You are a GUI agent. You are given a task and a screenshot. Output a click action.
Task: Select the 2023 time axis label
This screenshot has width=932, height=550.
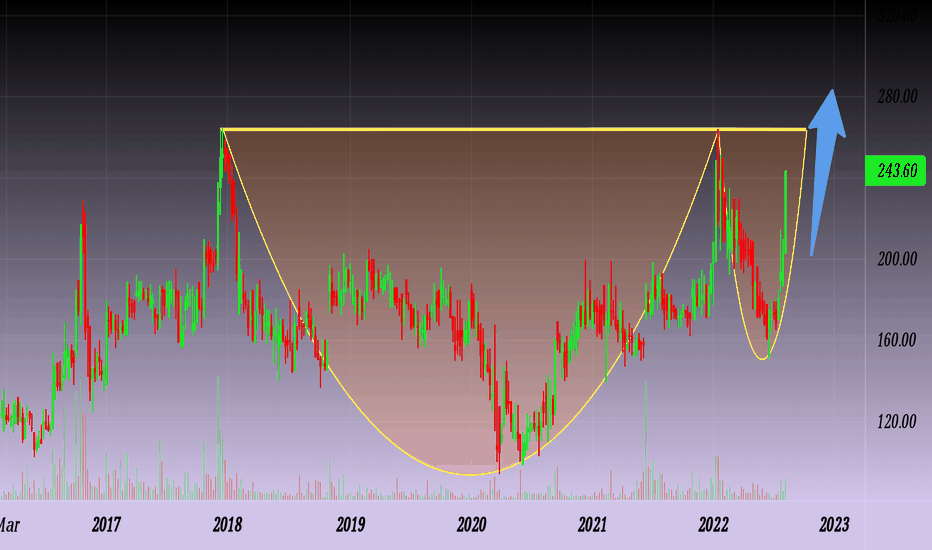click(835, 524)
